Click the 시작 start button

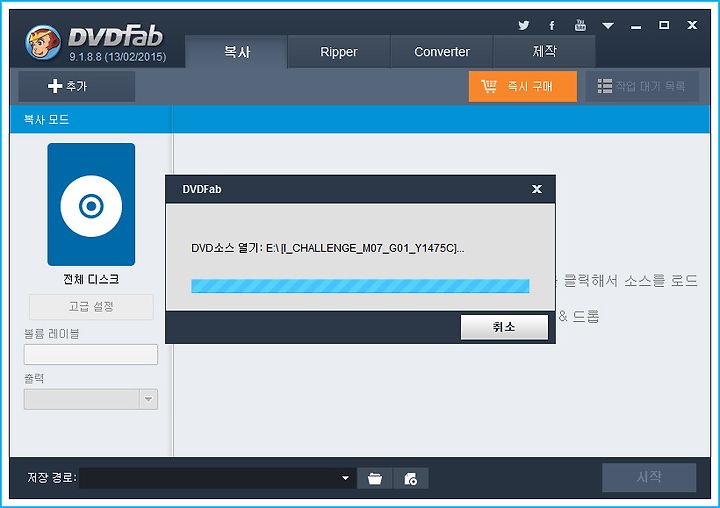click(649, 477)
